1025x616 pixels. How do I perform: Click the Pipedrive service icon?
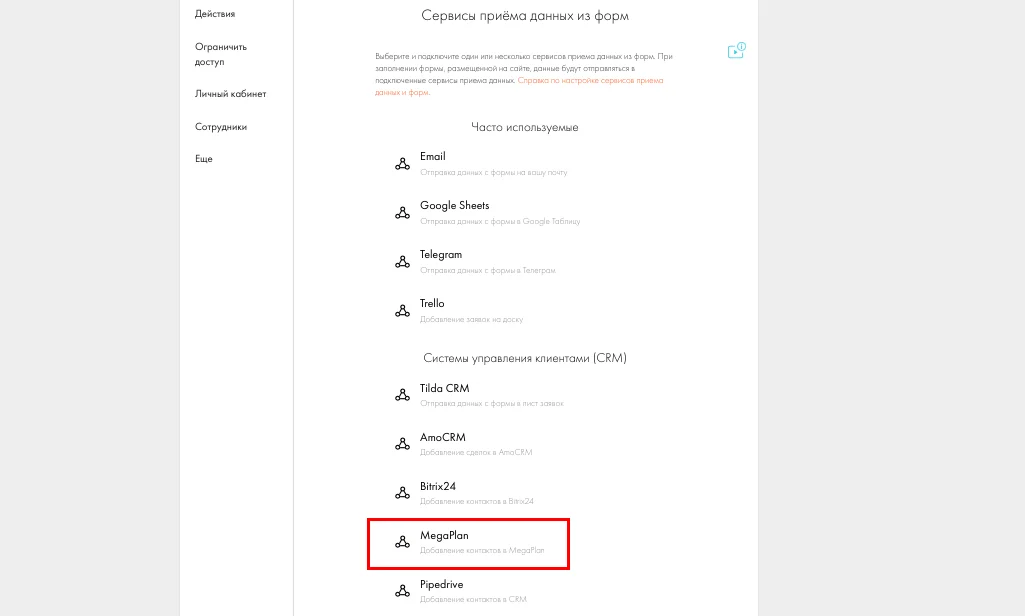click(402, 591)
